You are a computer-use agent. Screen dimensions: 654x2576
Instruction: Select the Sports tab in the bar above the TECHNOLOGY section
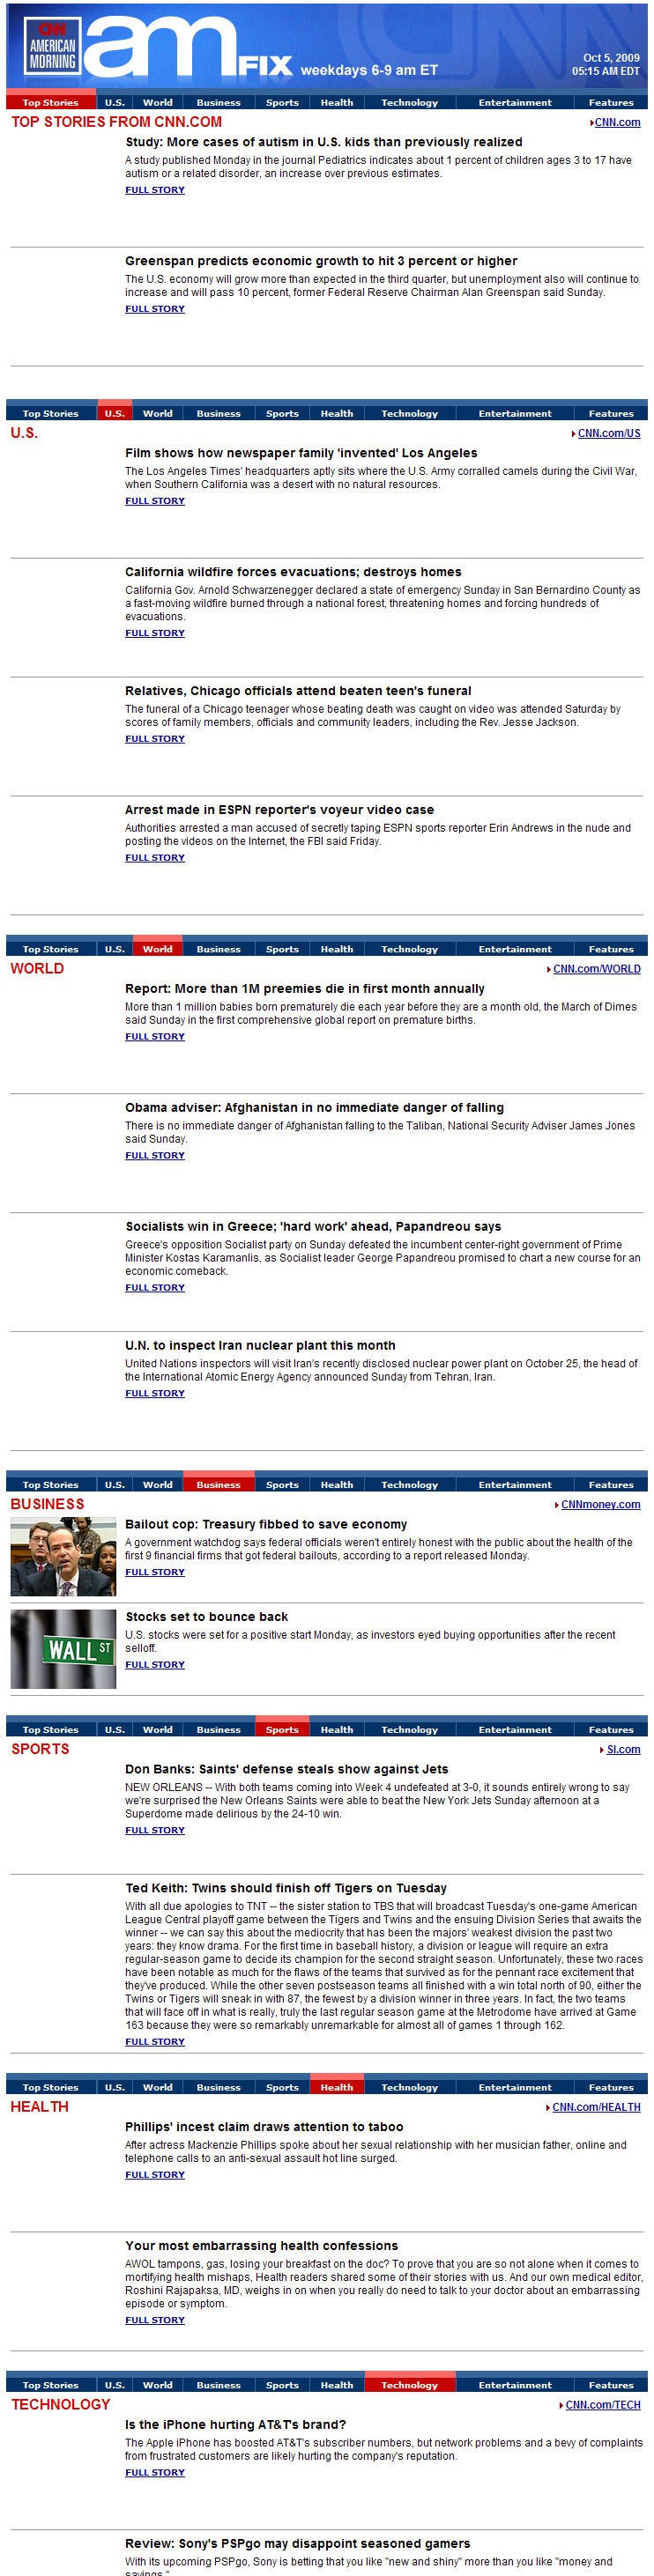point(282,2385)
